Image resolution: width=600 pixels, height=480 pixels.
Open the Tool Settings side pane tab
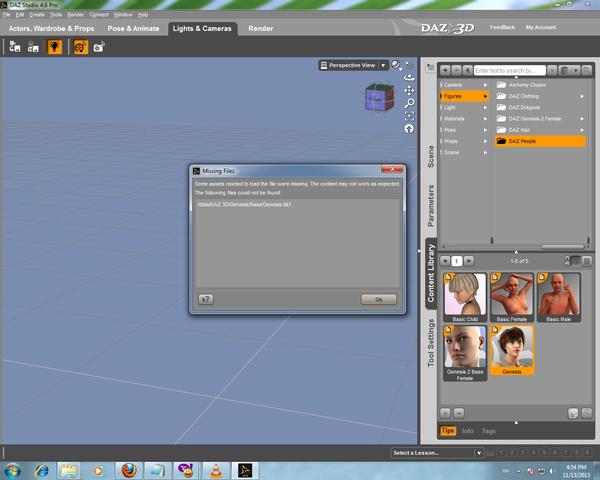click(x=431, y=343)
